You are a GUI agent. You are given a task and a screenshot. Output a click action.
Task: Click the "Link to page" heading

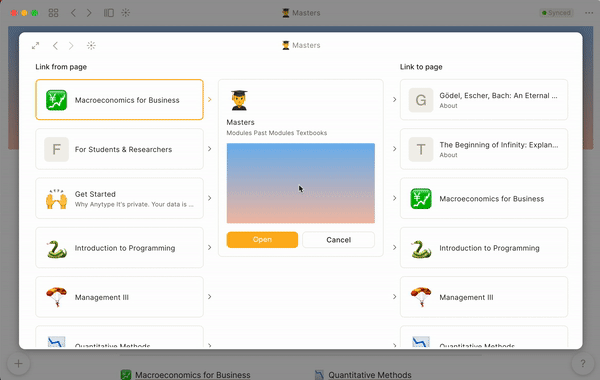click(421, 67)
